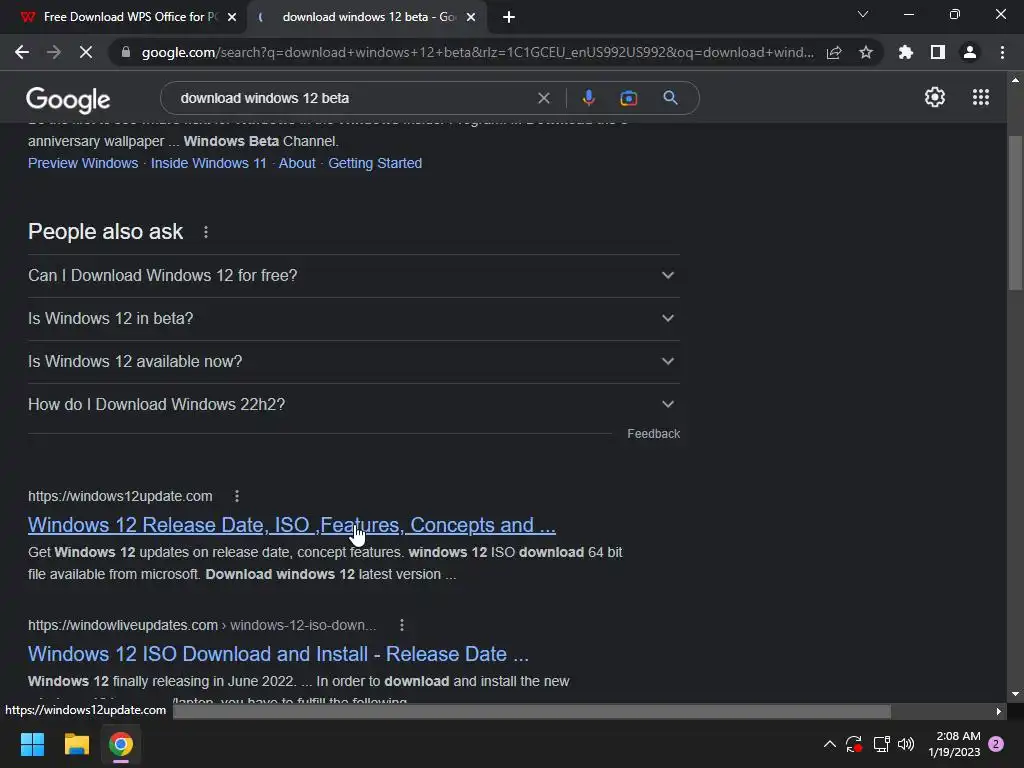Share this page via address bar icon

click(834, 52)
